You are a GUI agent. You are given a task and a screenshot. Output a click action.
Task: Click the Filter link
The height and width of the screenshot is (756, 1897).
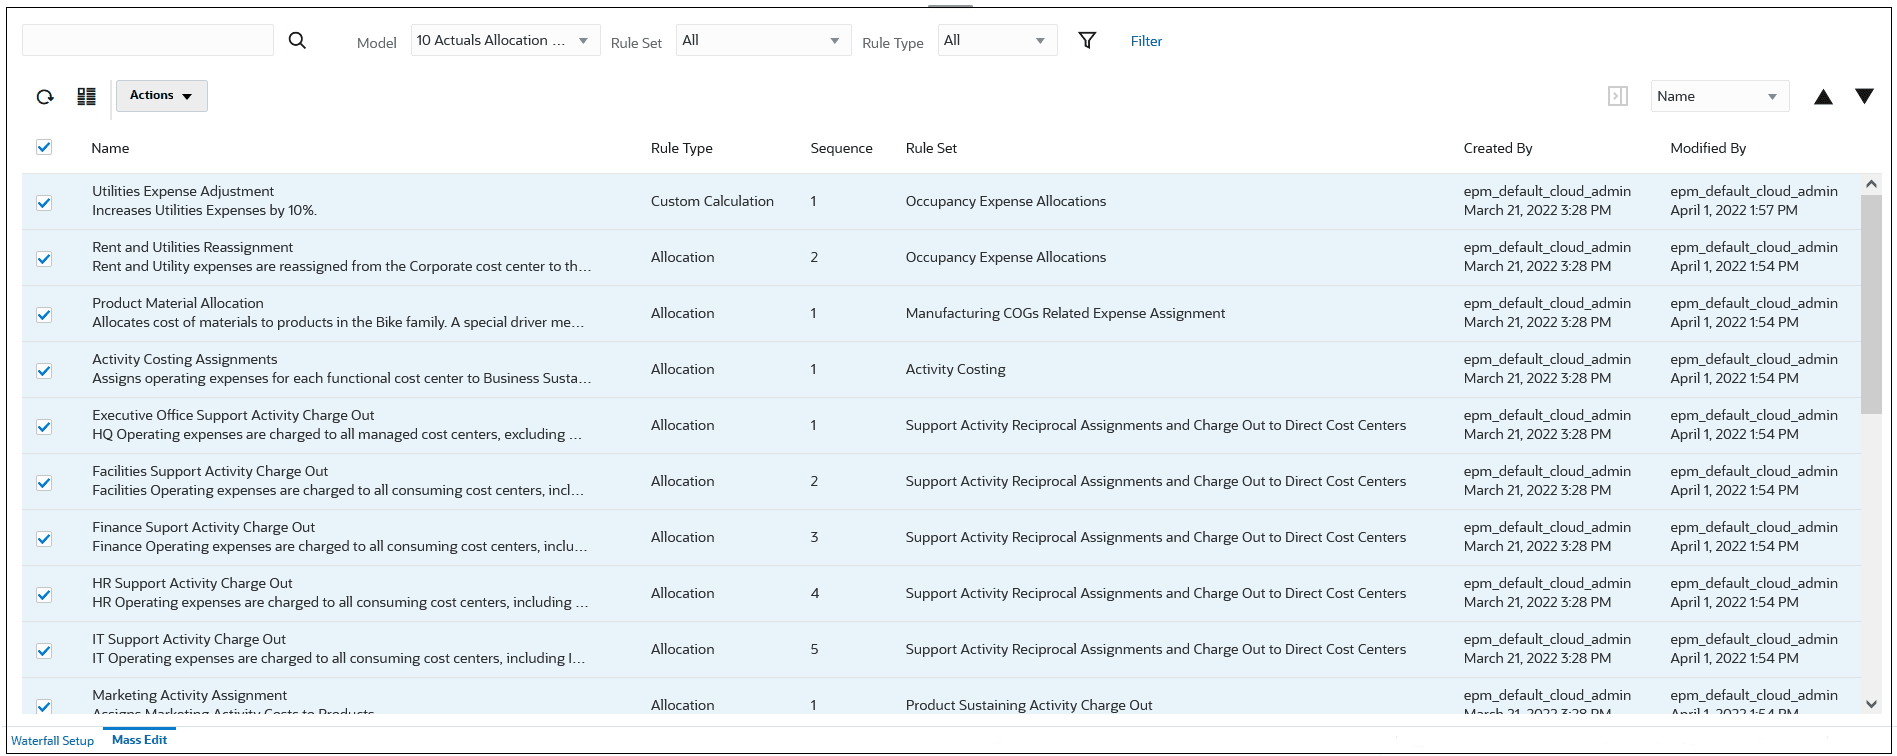1146,41
